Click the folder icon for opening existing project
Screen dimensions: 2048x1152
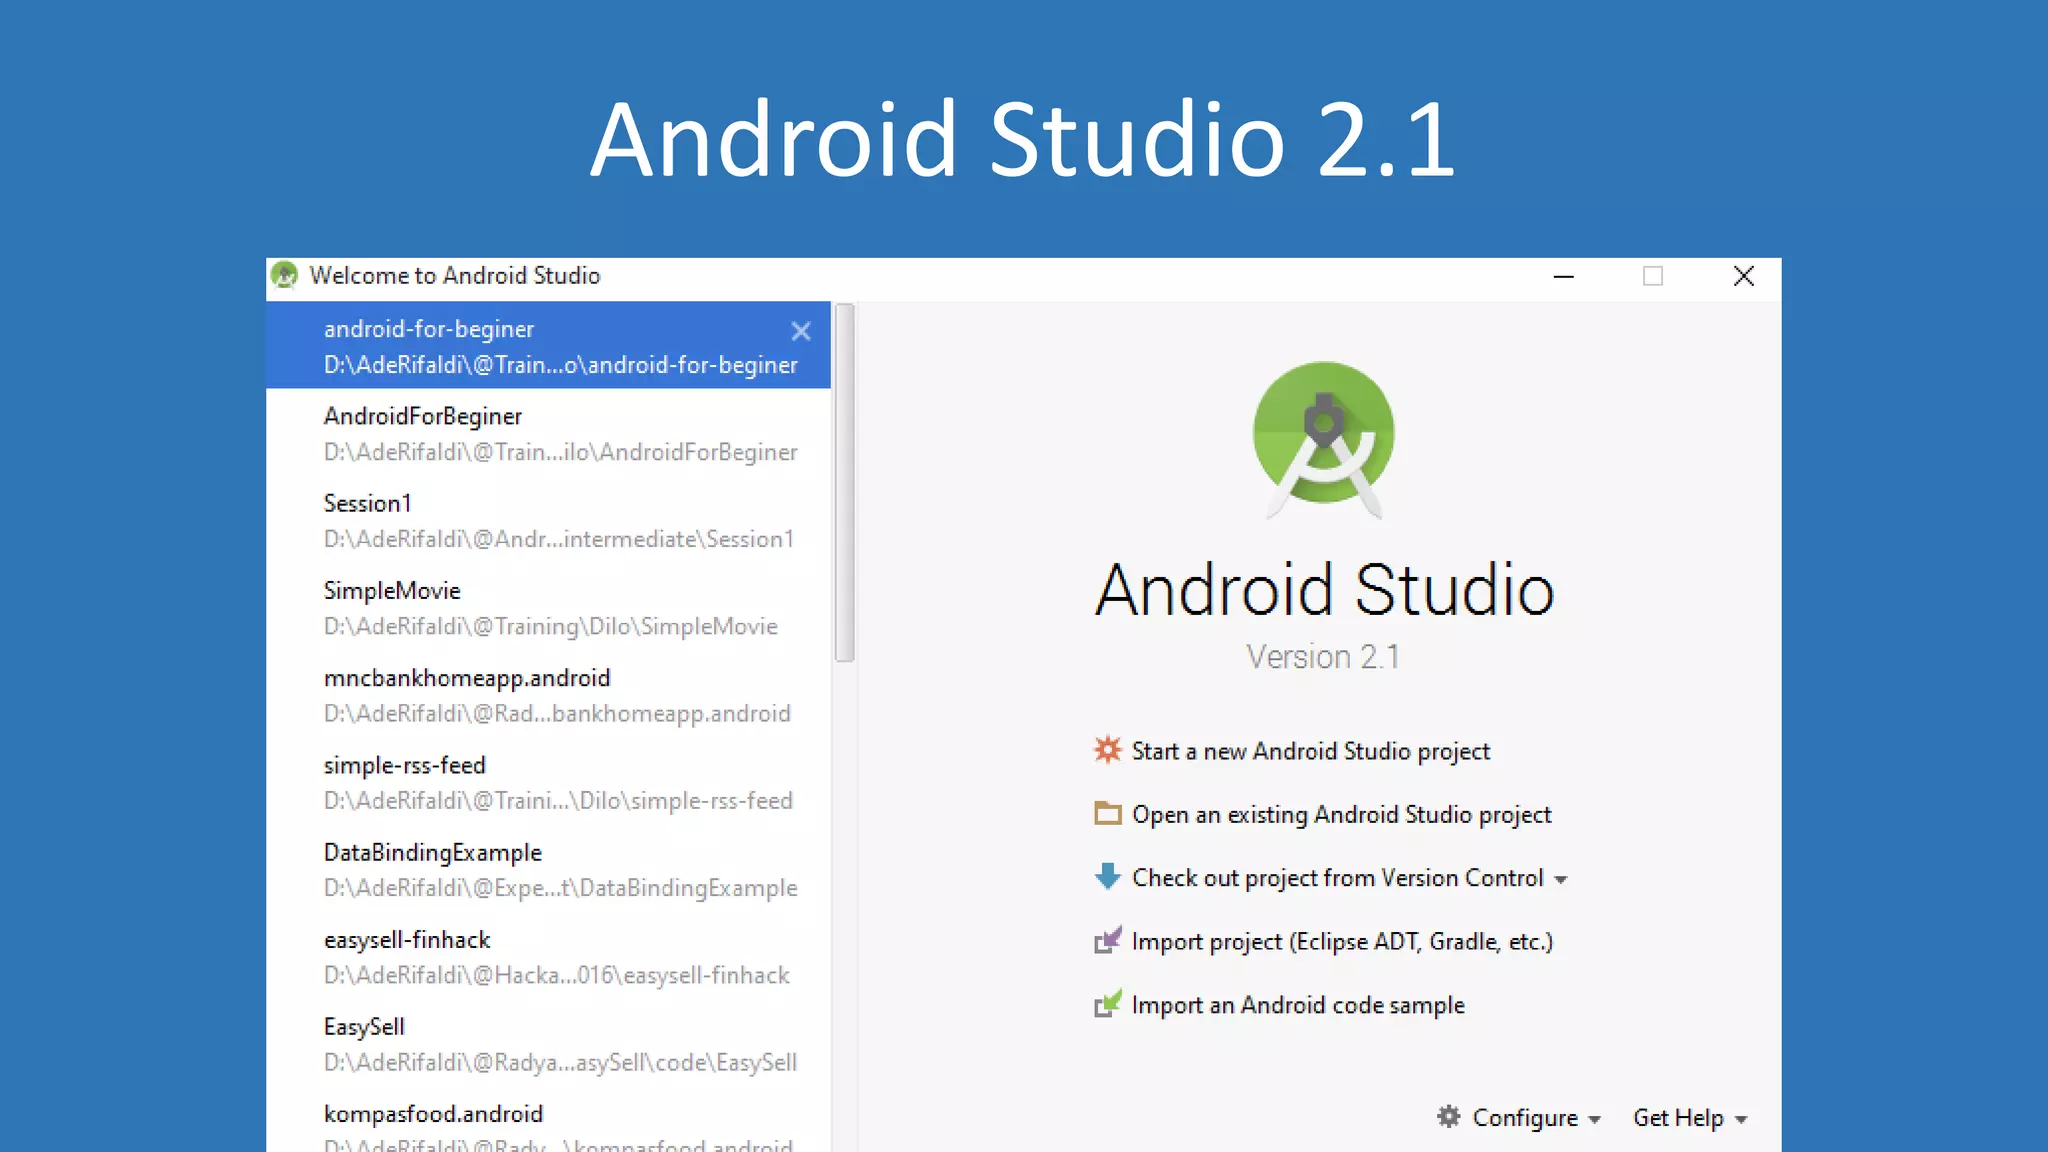tap(1107, 813)
